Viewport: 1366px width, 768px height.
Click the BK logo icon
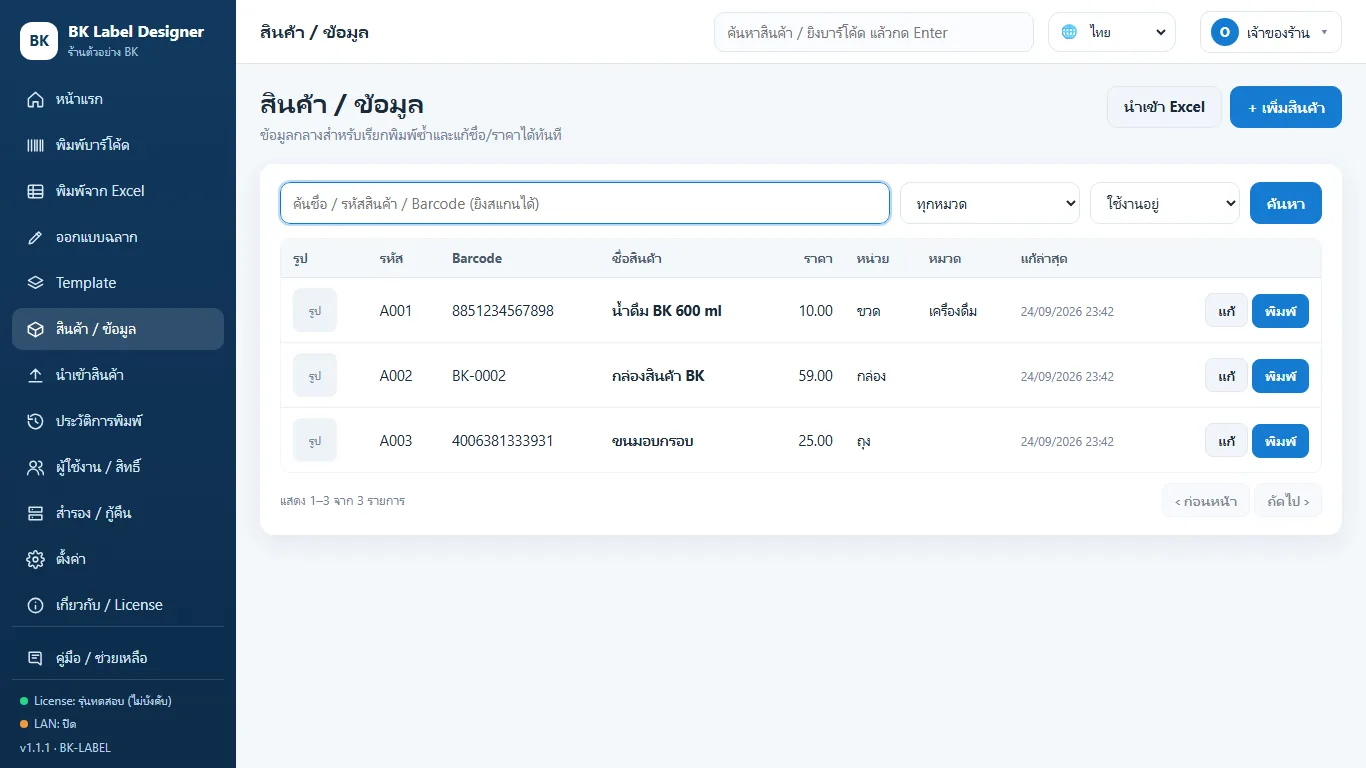pyautogui.click(x=39, y=41)
